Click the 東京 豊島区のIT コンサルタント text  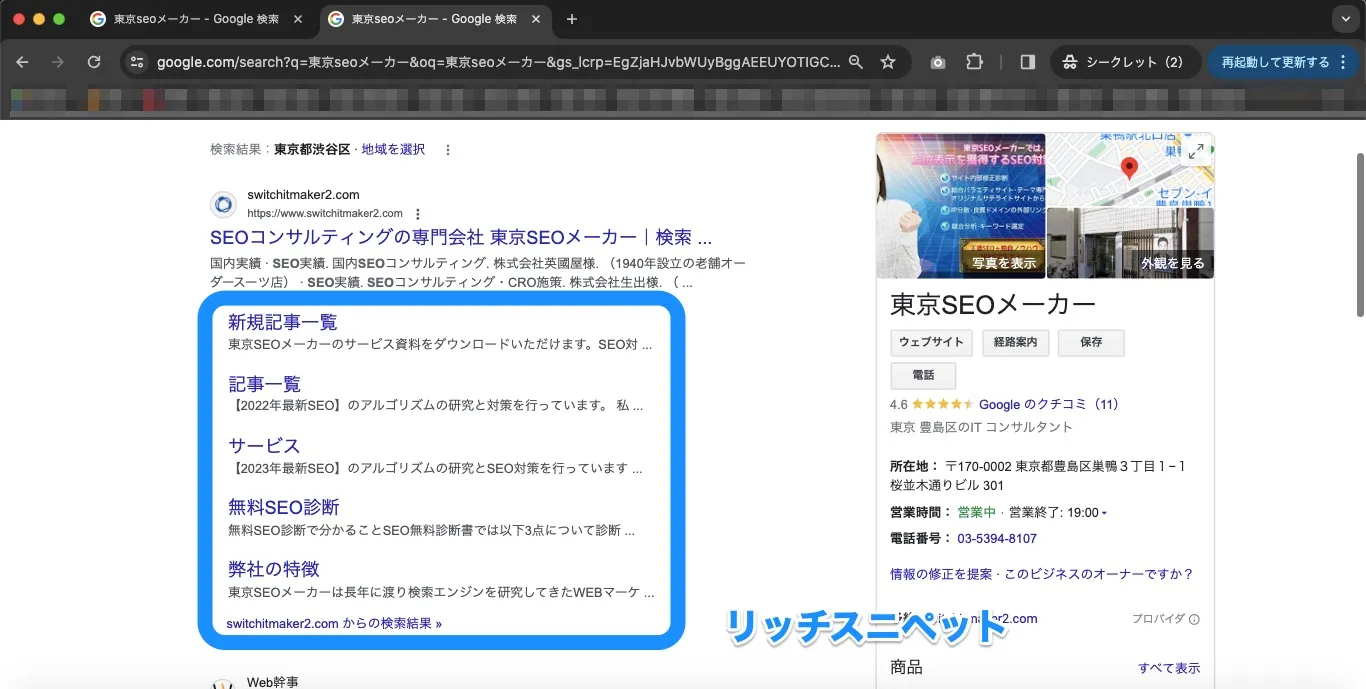point(981,427)
